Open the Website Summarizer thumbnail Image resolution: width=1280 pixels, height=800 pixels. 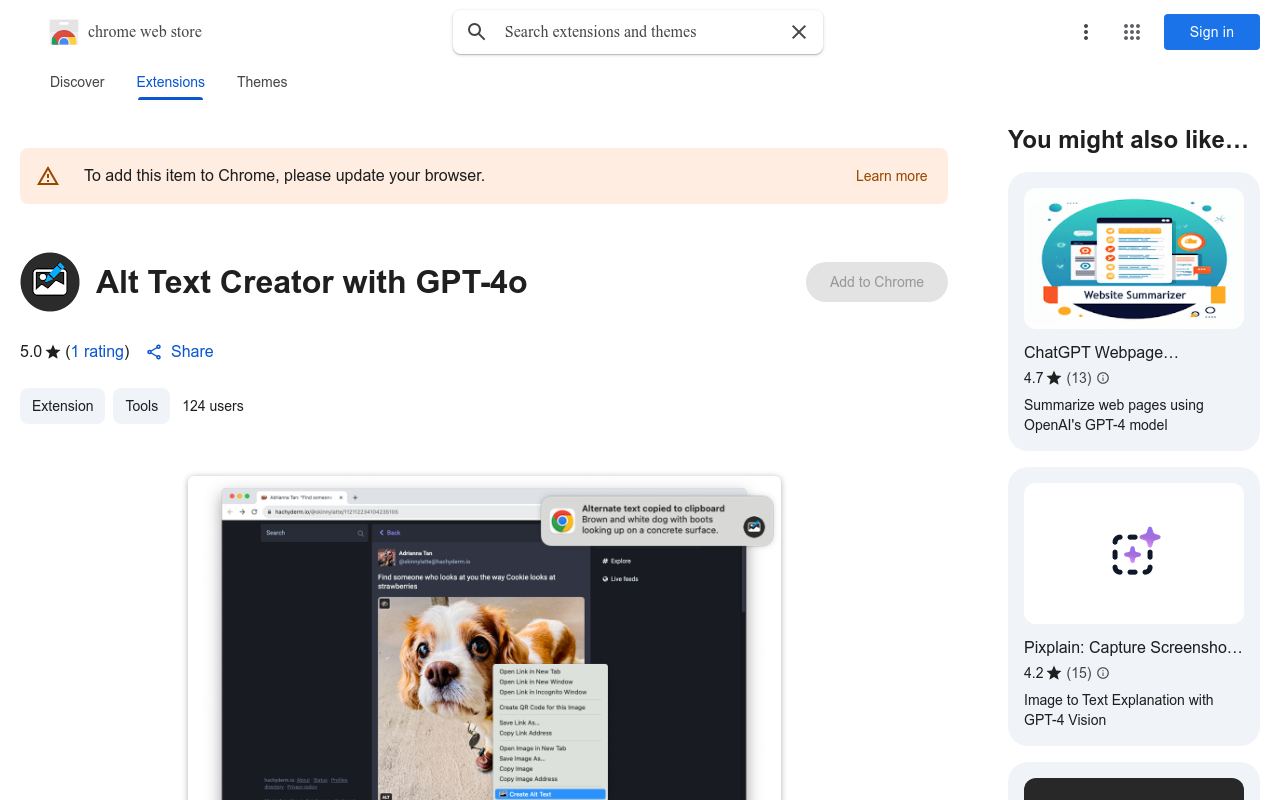tap(1134, 259)
